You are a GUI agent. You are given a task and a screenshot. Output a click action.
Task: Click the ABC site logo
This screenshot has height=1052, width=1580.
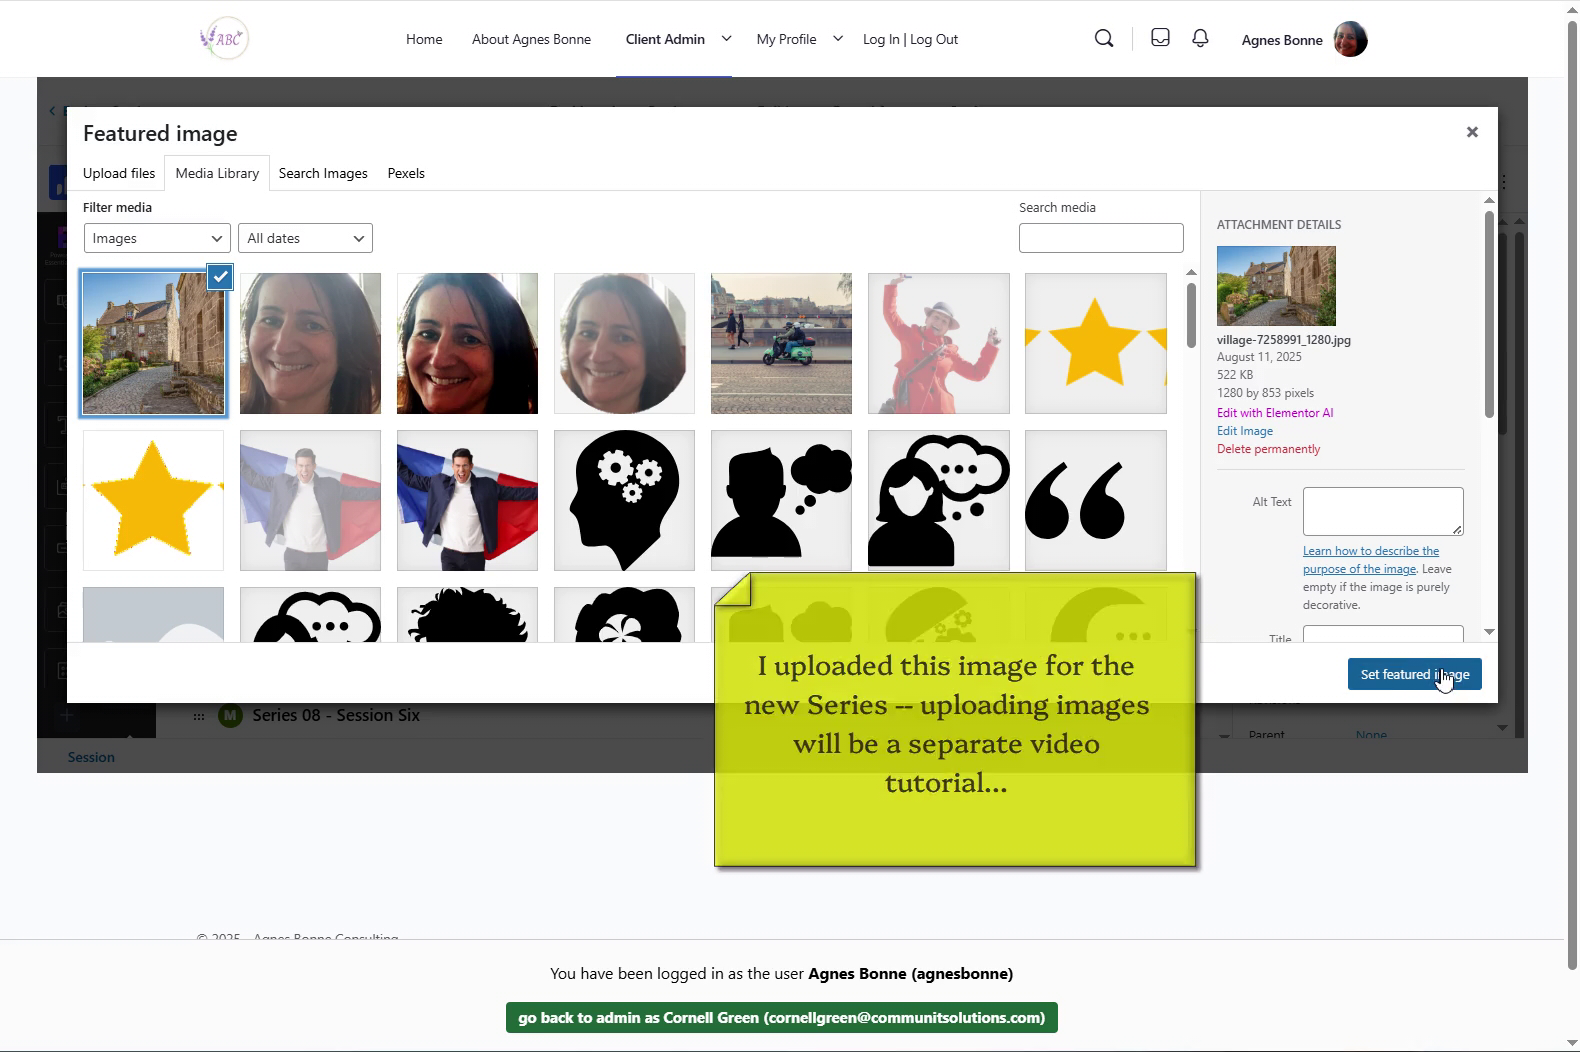tap(224, 39)
